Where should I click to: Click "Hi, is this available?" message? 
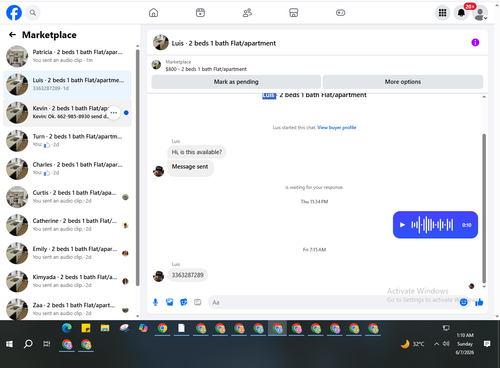pos(197,152)
